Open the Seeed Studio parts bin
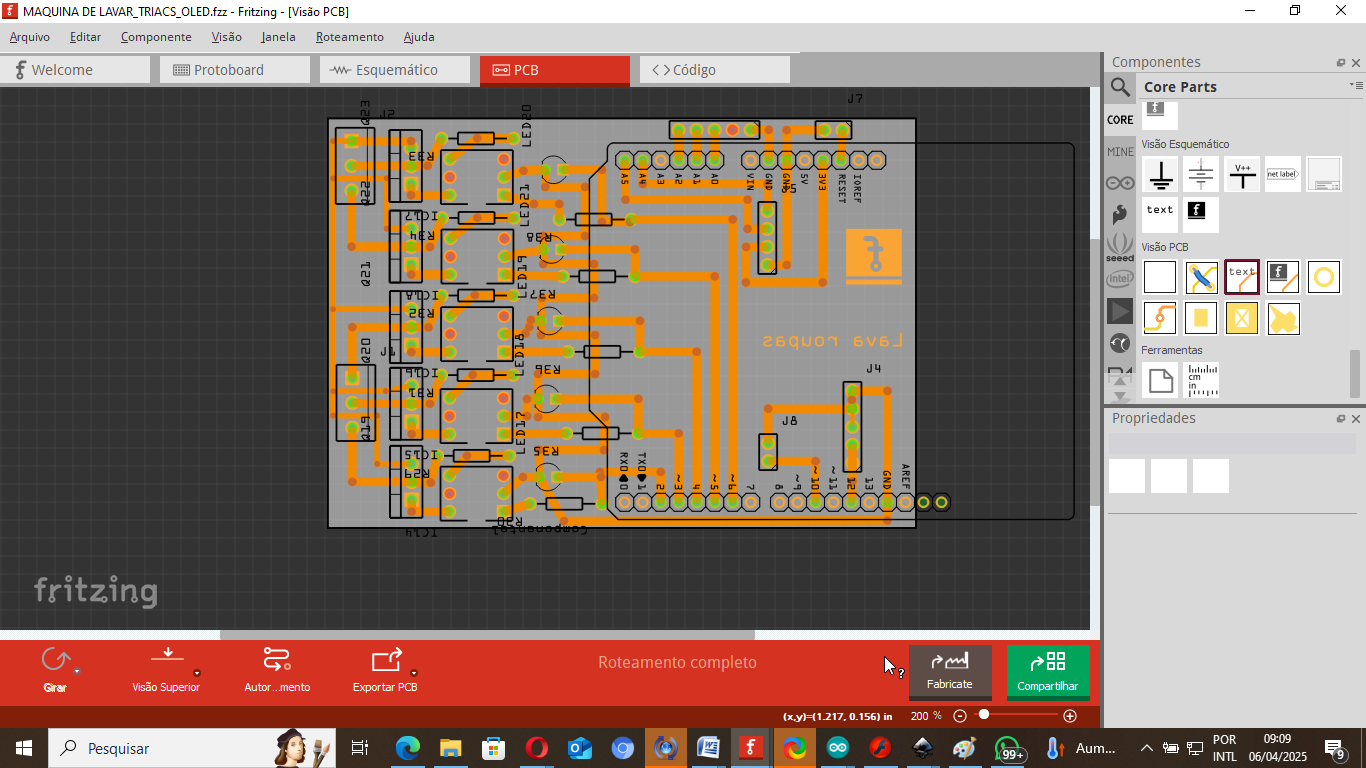This screenshot has width=1366, height=768. pos(1119,246)
